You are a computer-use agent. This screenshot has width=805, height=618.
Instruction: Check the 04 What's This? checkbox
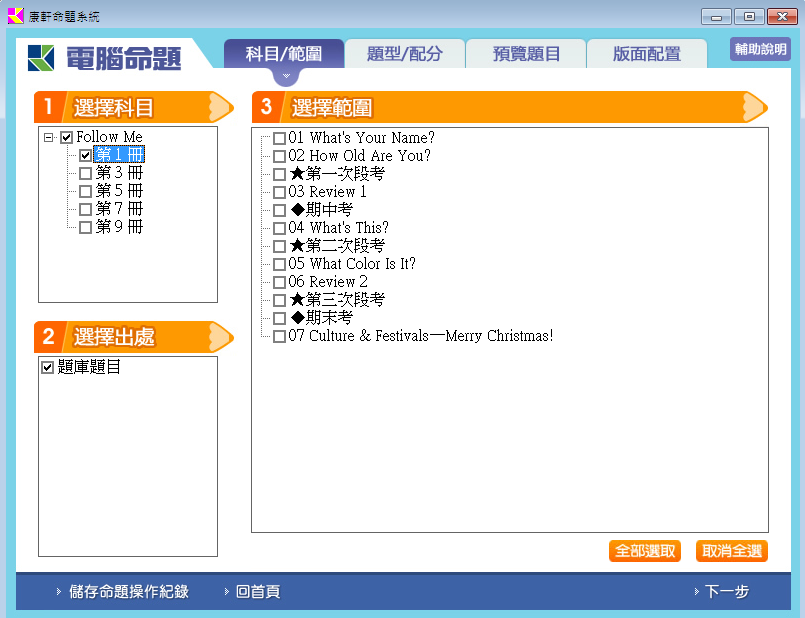(279, 228)
